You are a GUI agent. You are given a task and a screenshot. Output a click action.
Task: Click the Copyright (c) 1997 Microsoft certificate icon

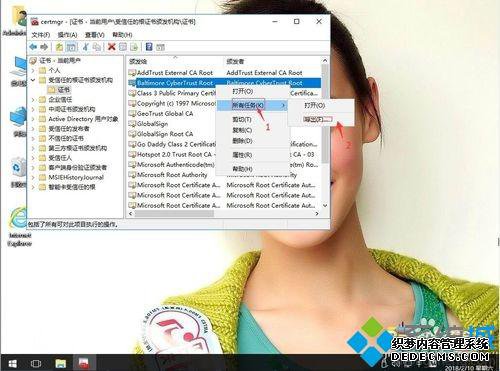pos(132,104)
